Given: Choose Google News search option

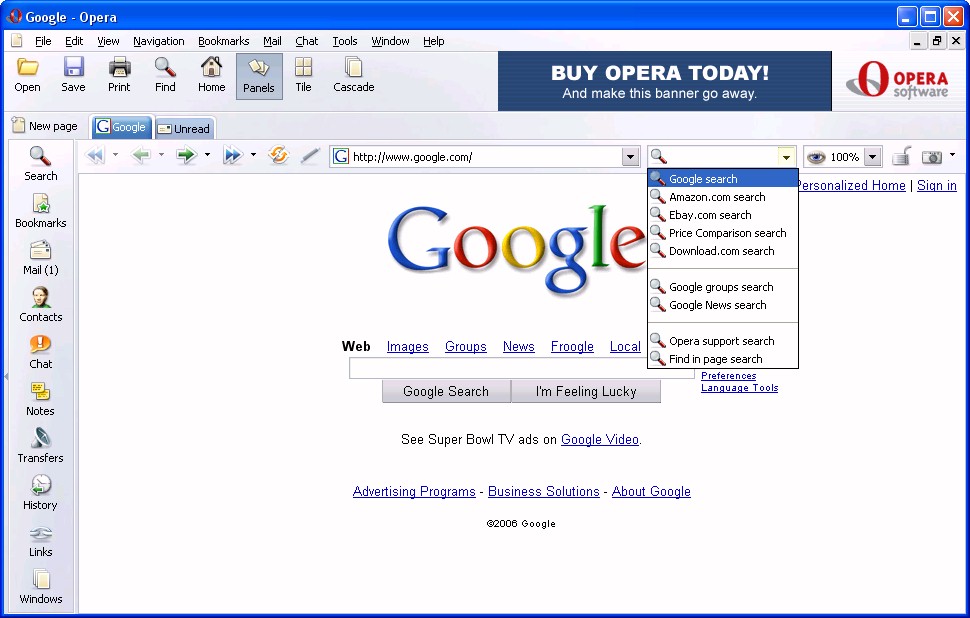Looking at the screenshot, I should tap(723, 304).
